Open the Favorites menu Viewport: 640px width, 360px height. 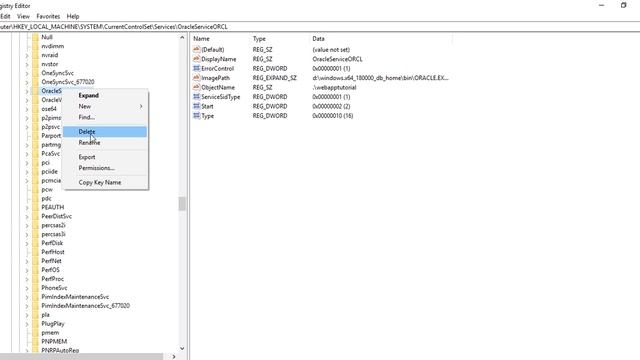point(48,16)
